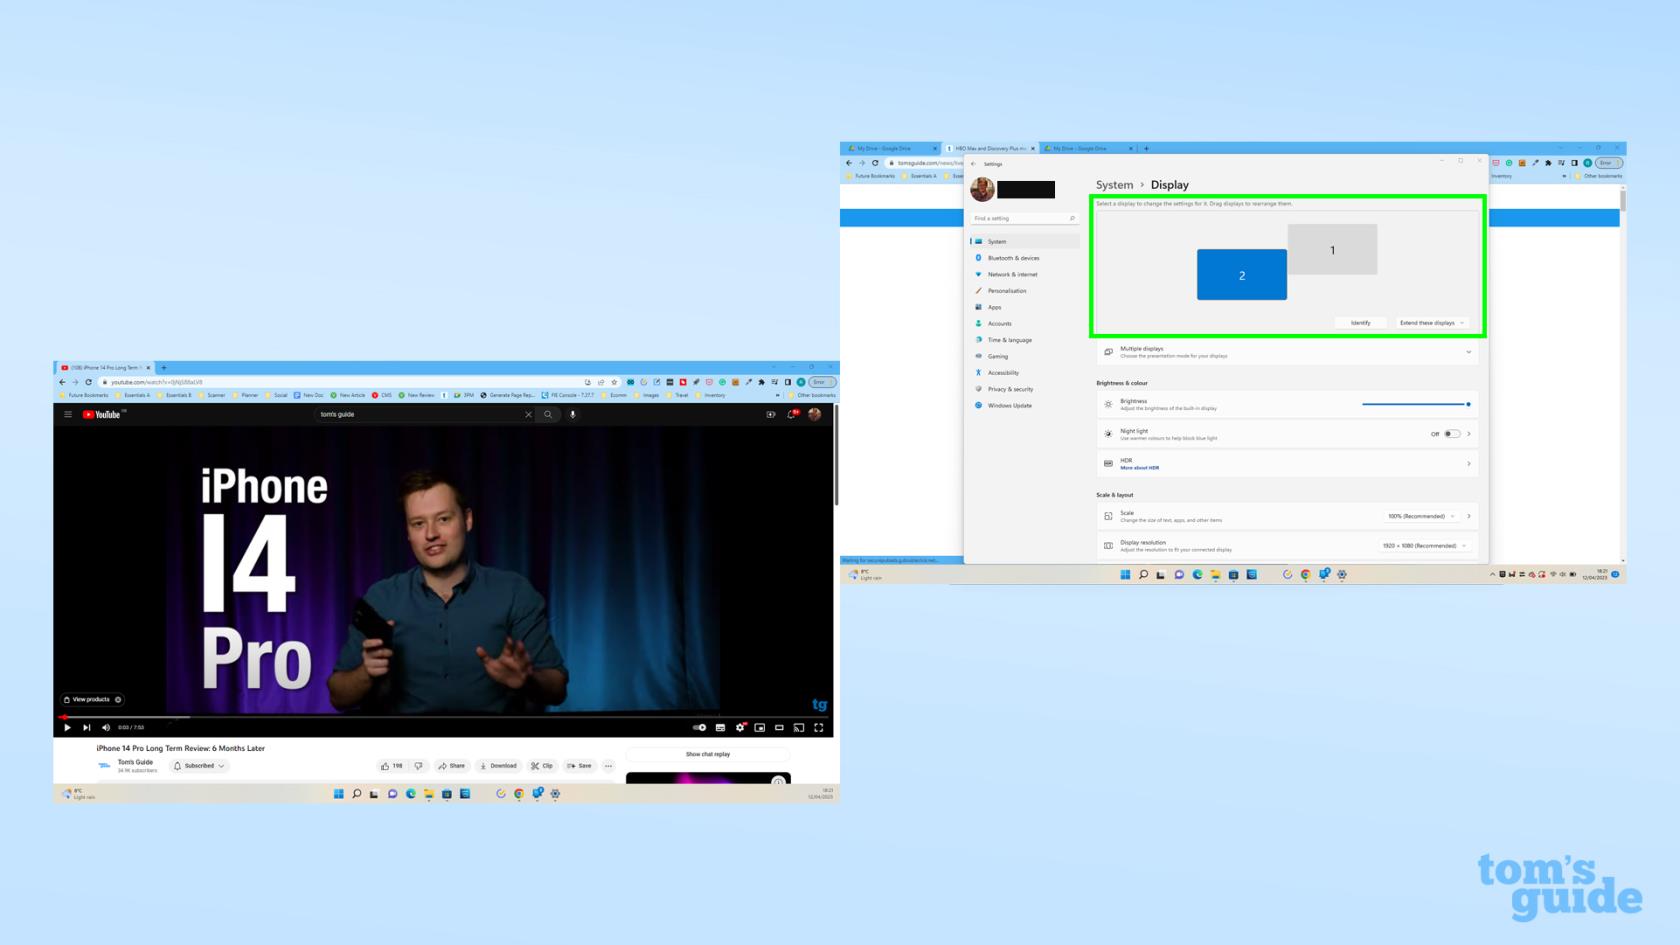The width and height of the screenshot is (1680, 945).
Task: Open the Subscribed dropdown for Tom's Guide
Action: 199,766
